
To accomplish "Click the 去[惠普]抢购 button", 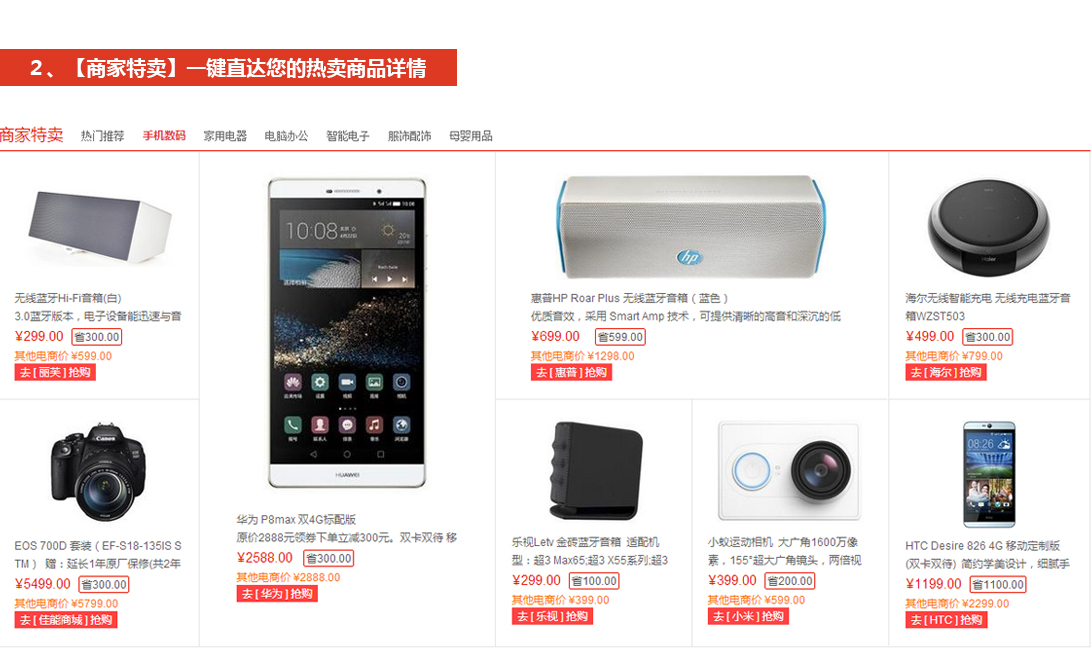I will (x=571, y=372).
